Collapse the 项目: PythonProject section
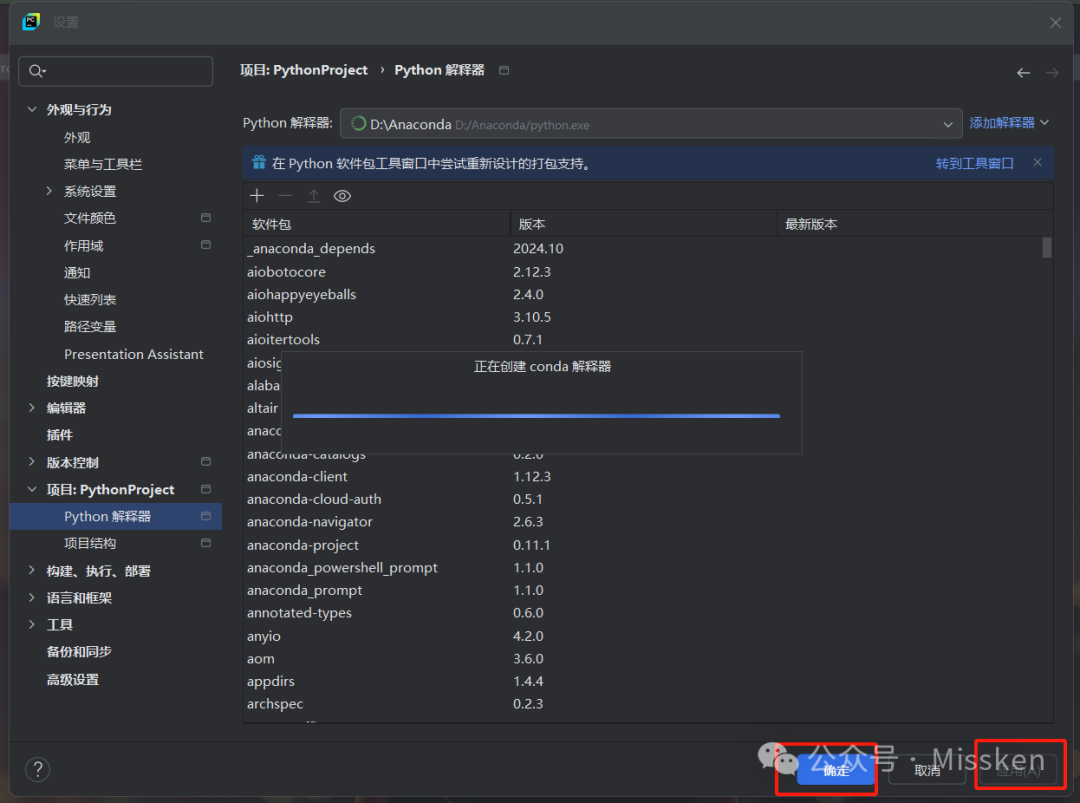 (x=32, y=489)
